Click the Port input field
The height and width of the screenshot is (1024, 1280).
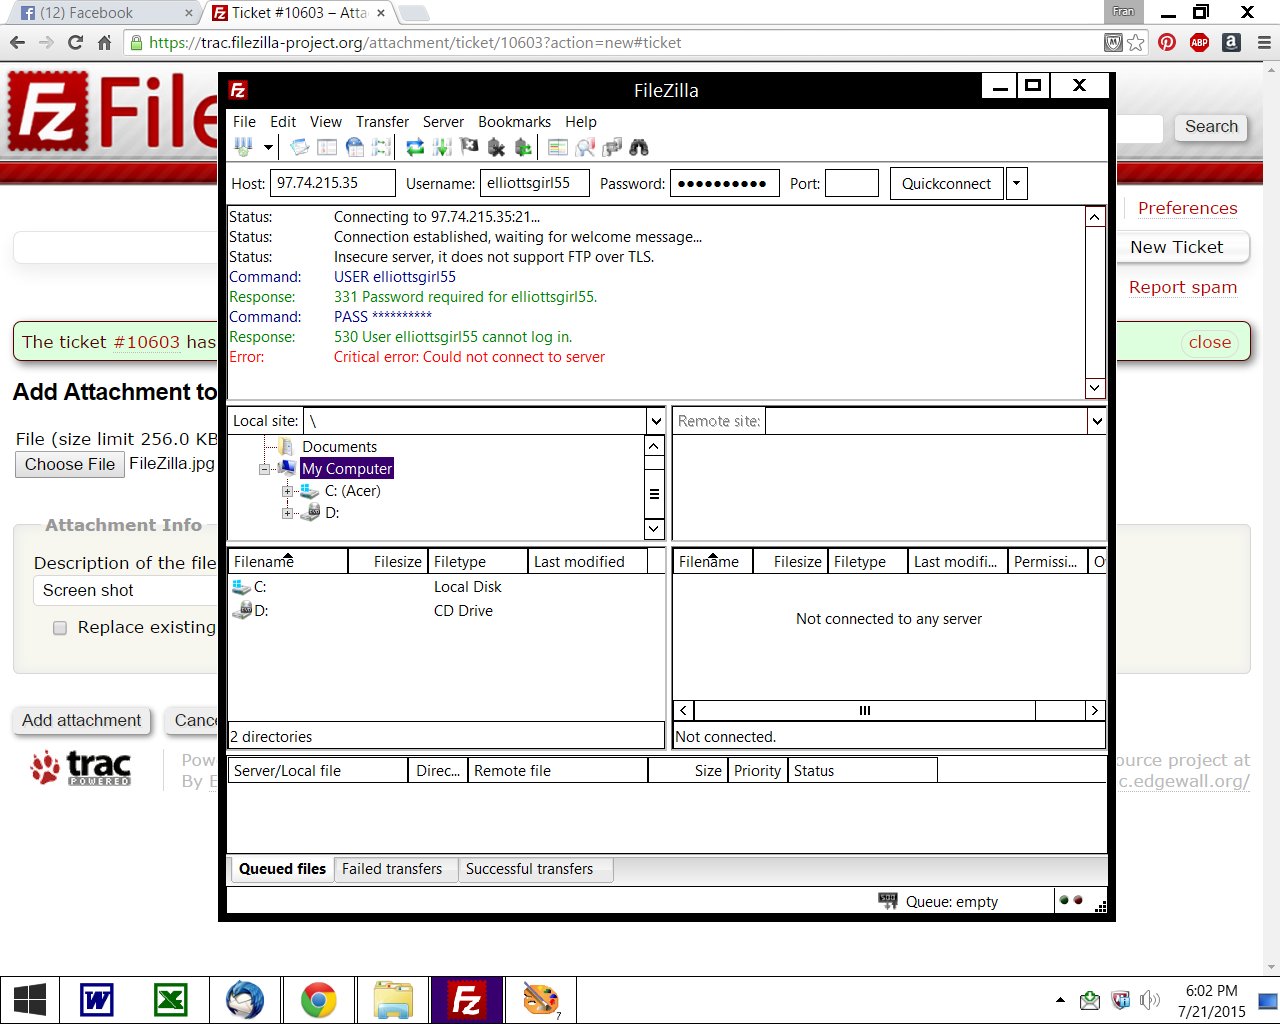tap(852, 183)
